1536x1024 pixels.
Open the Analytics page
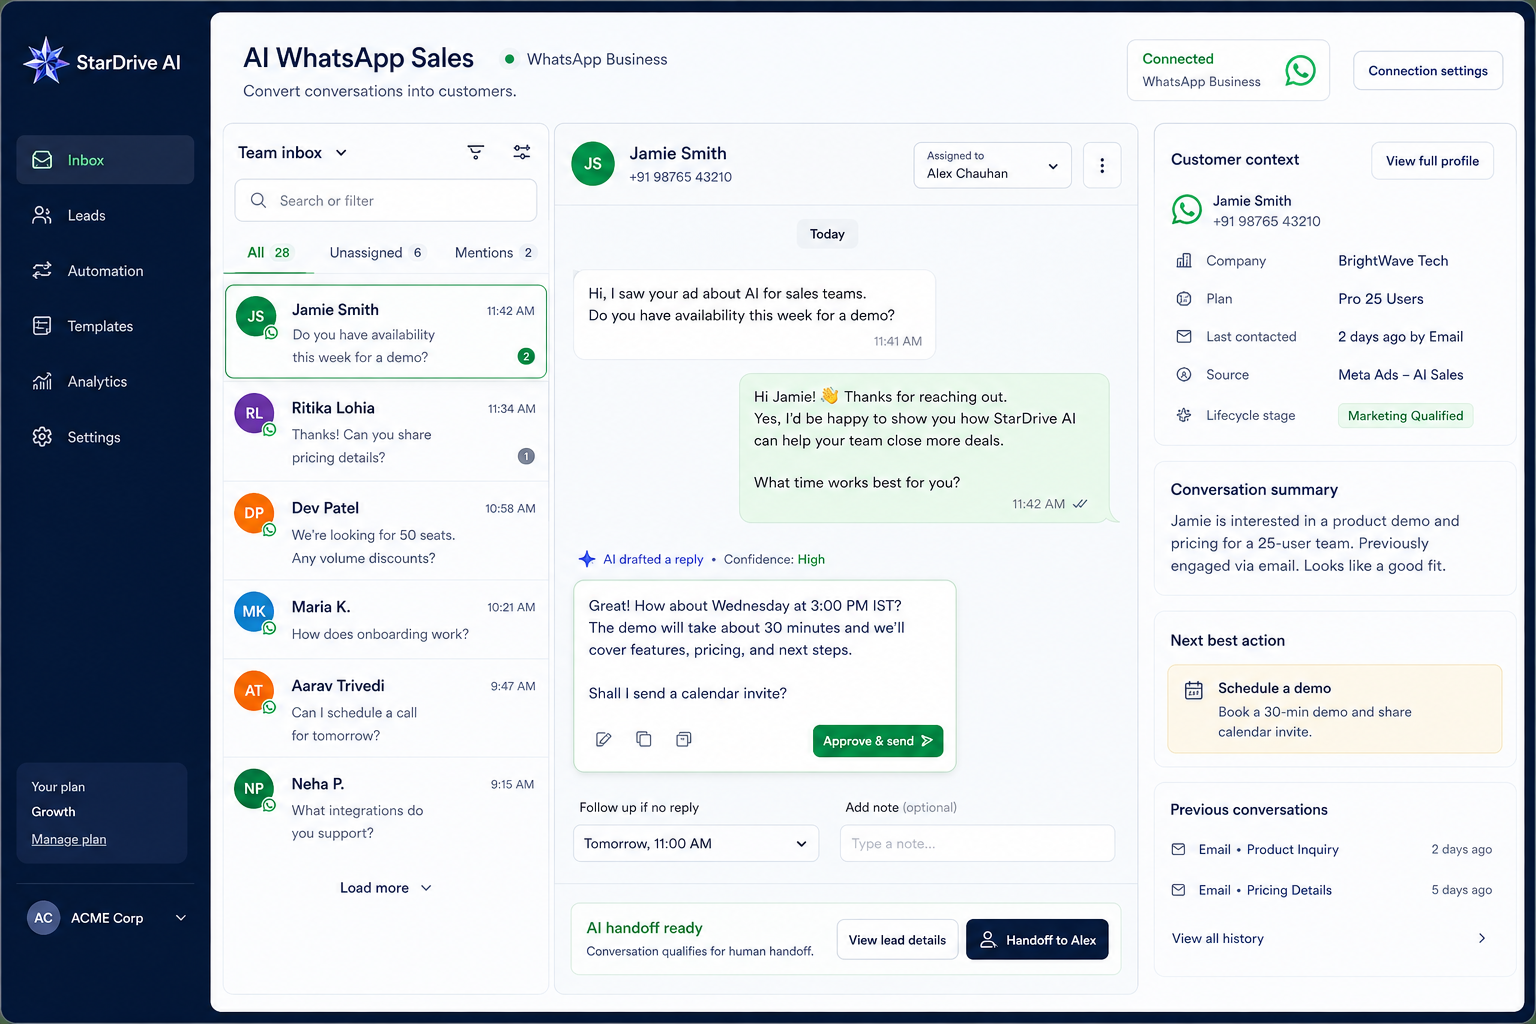click(x=105, y=381)
